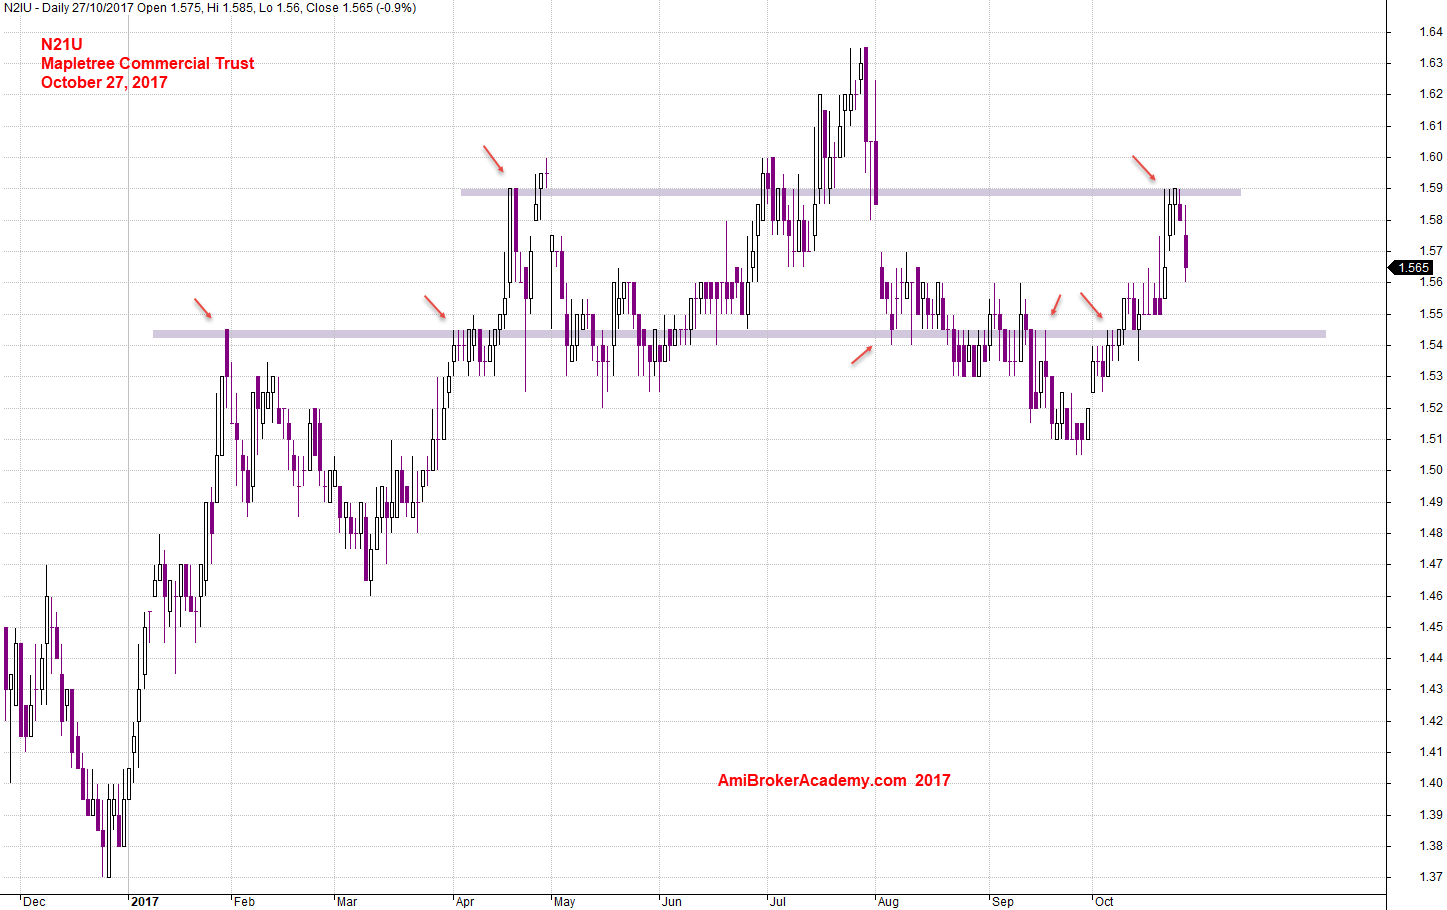Click the 1.44 price axis label
Image resolution: width=1447 pixels, height=910 pixels.
coord(1431,658)
